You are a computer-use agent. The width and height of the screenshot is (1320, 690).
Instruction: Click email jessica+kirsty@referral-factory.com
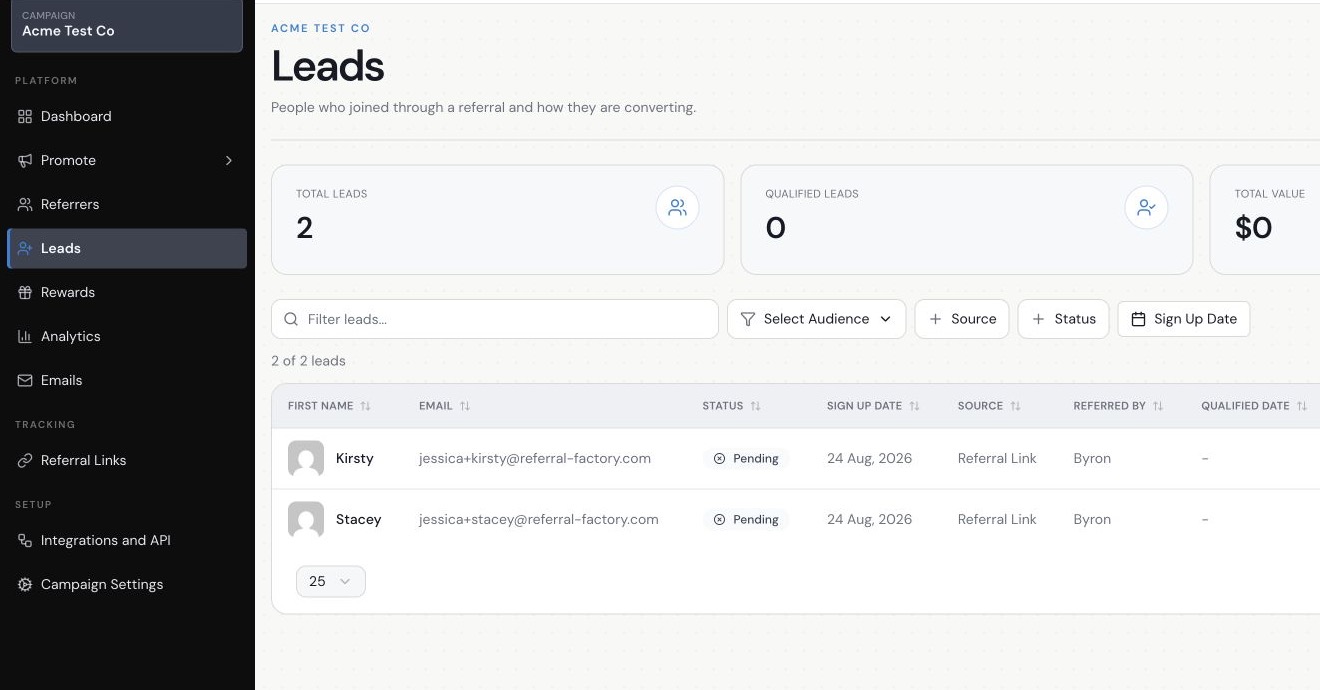[x=535, y=458]
